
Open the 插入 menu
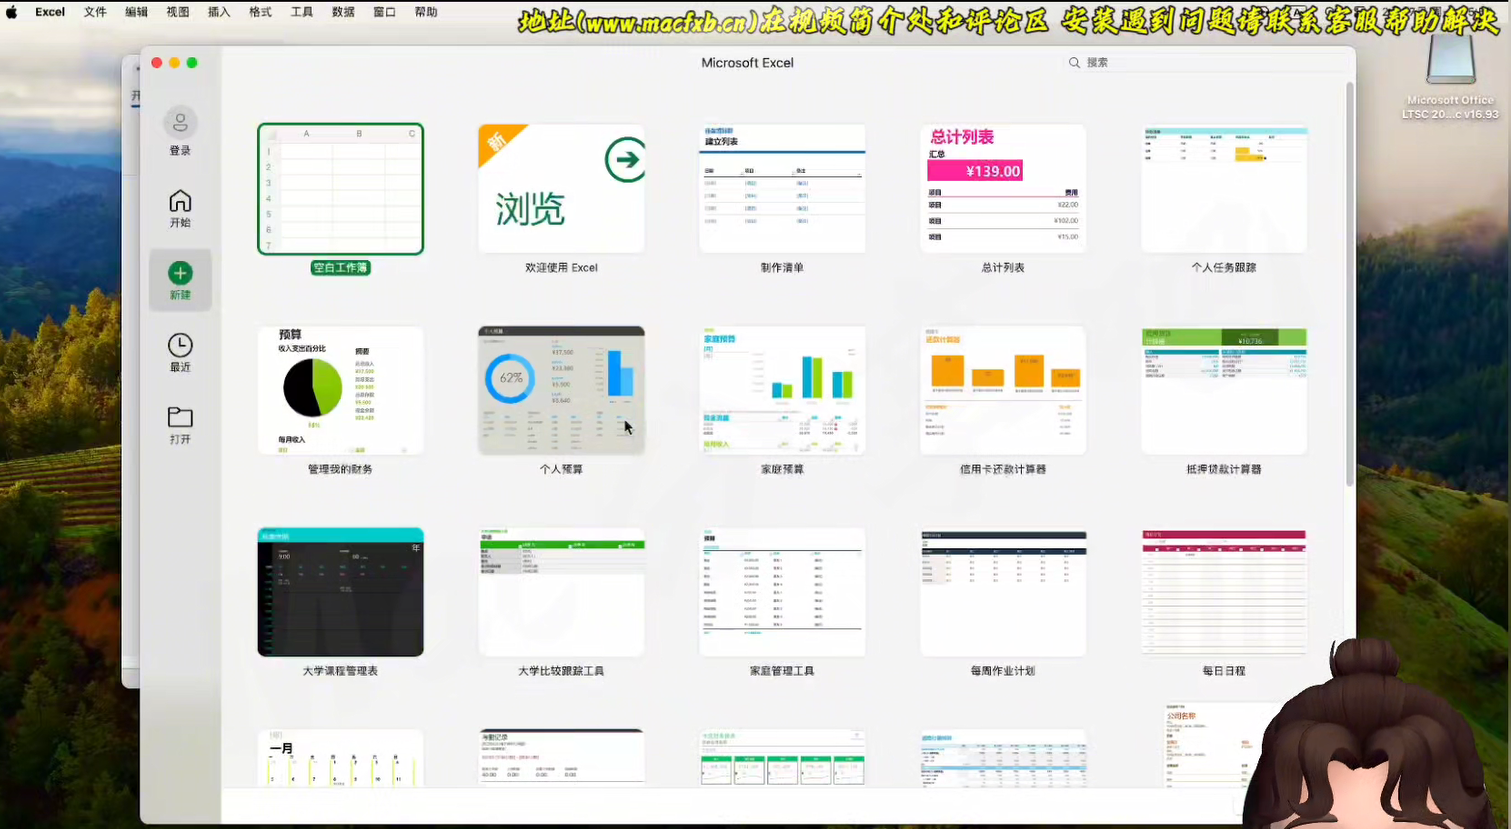coord(219,12)
